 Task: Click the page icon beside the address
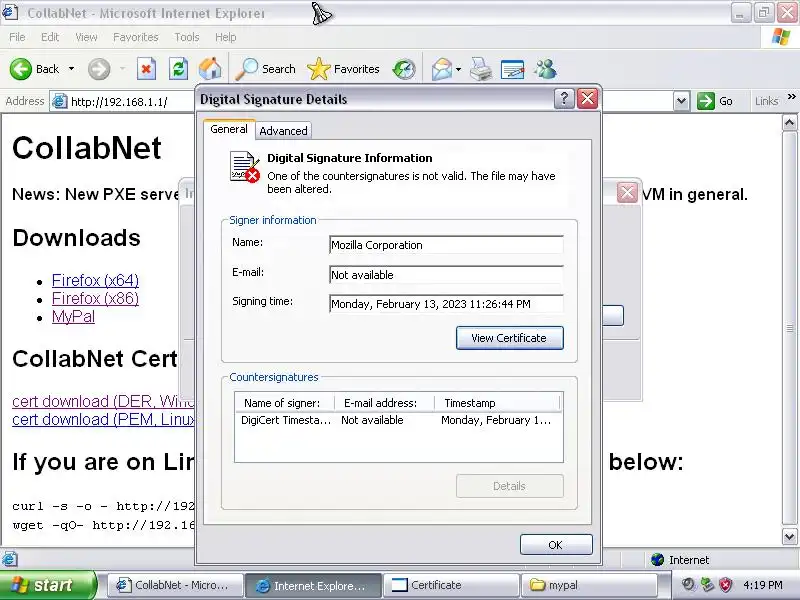(x=60, y=102)
